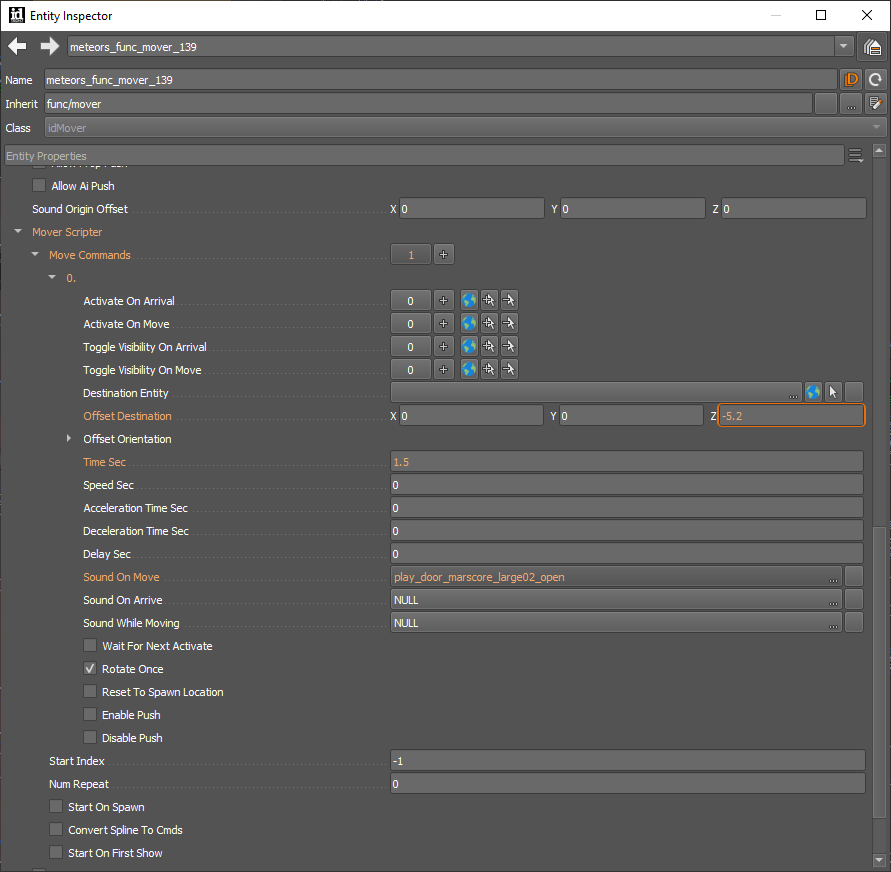Browse Sound On Move with ellipsis button
Image resolution: width=891 pixels, height=872 pixels.
click(833, 577)
